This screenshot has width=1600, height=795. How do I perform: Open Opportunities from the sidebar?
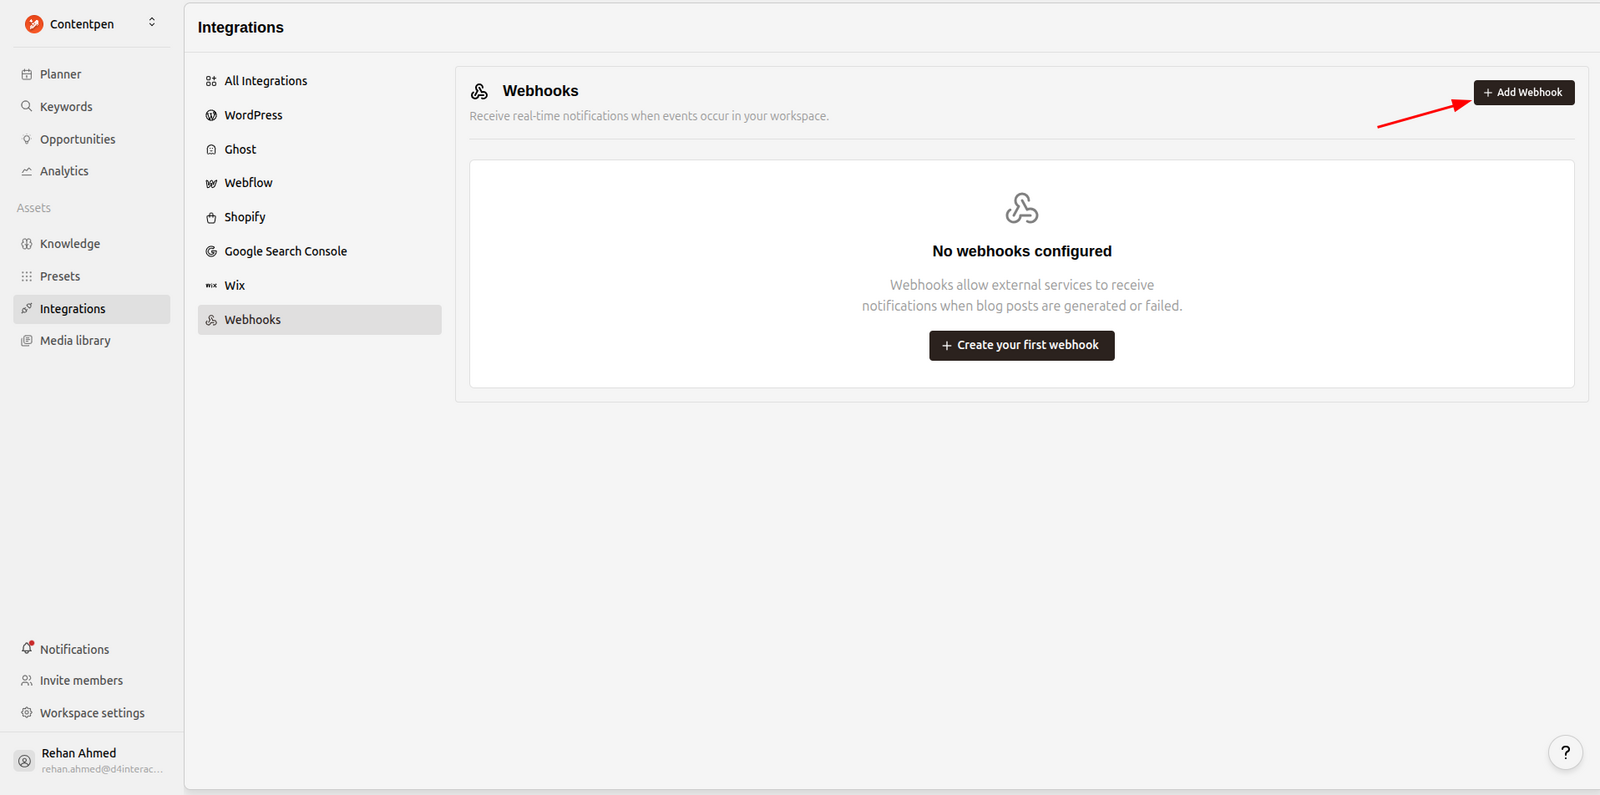coord(77,139)
